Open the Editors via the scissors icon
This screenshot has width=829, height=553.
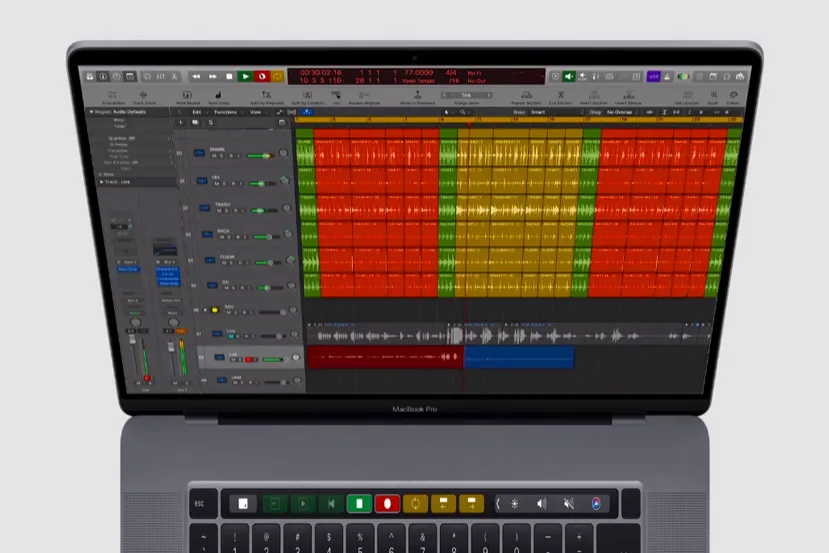click(174, 77)
